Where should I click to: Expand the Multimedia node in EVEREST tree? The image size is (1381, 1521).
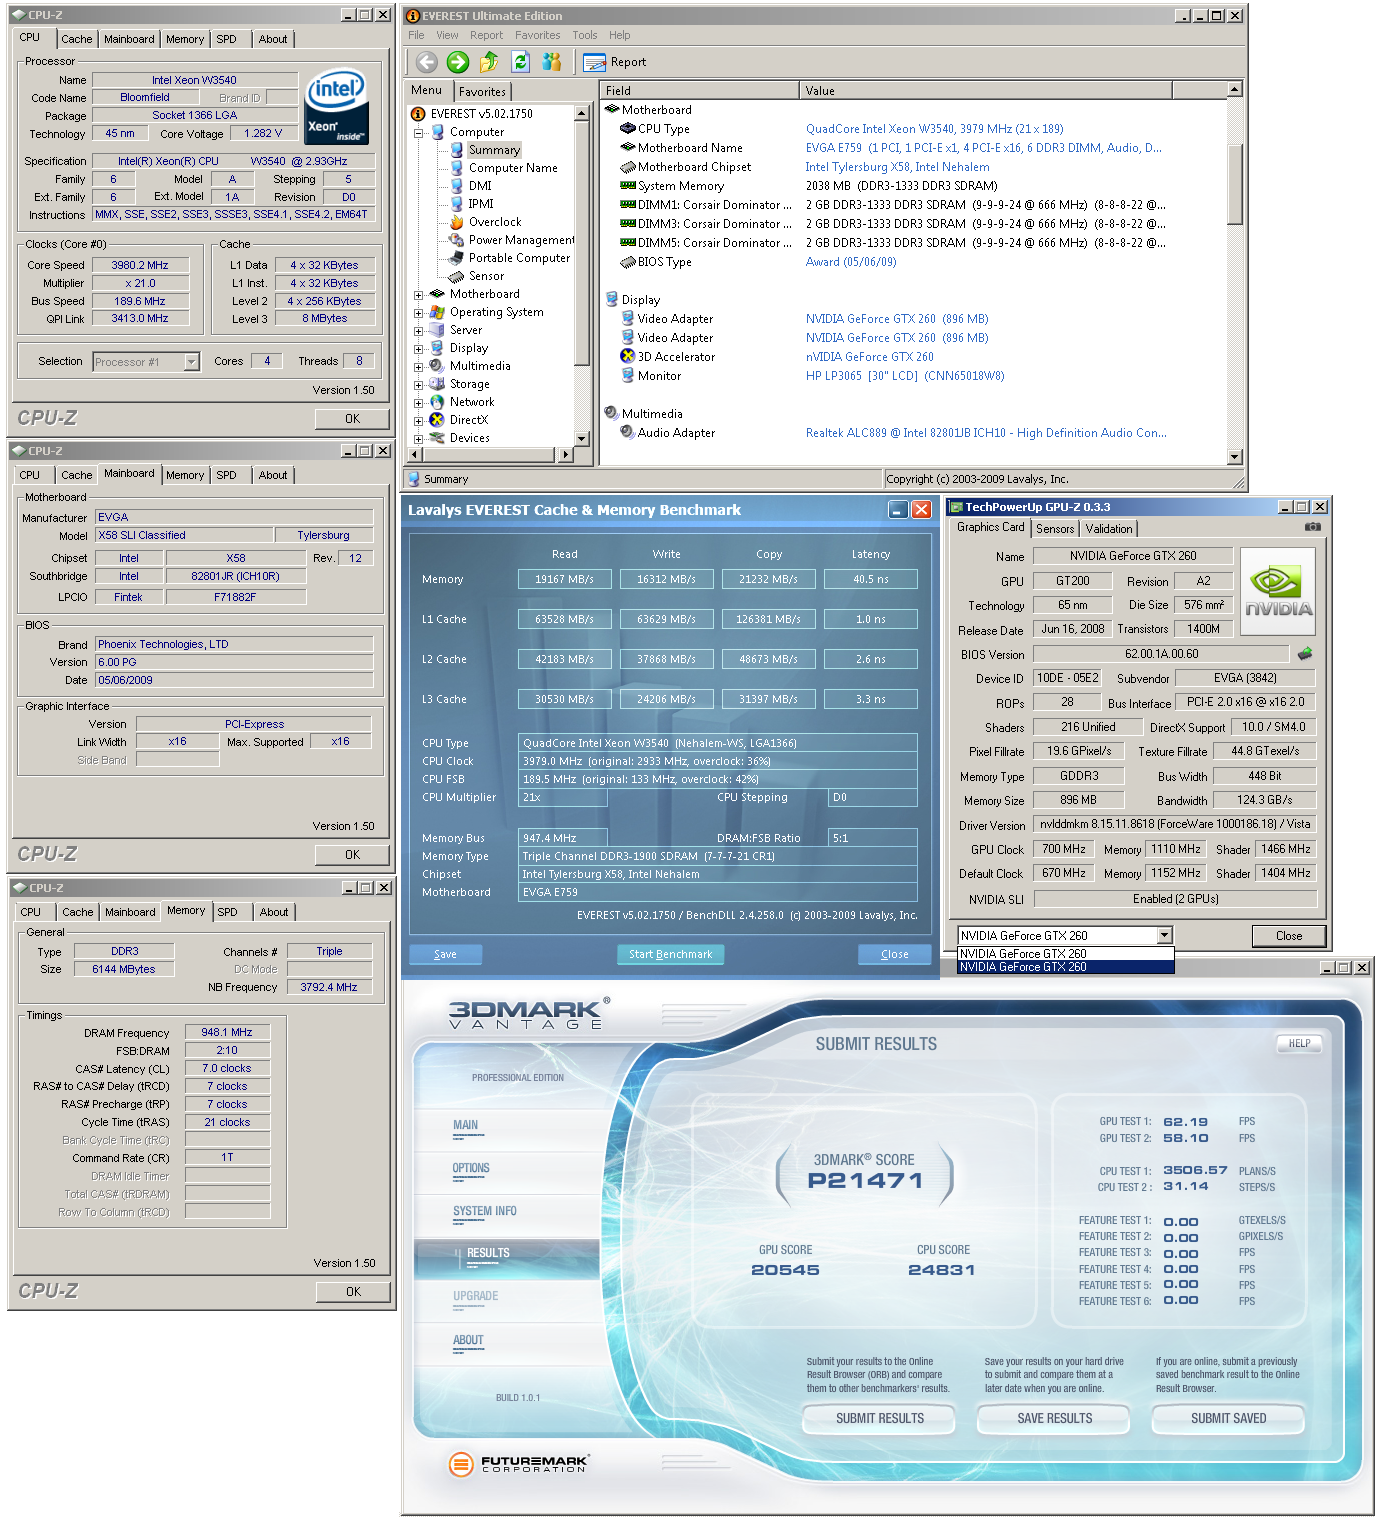click(x=419, y=367)
